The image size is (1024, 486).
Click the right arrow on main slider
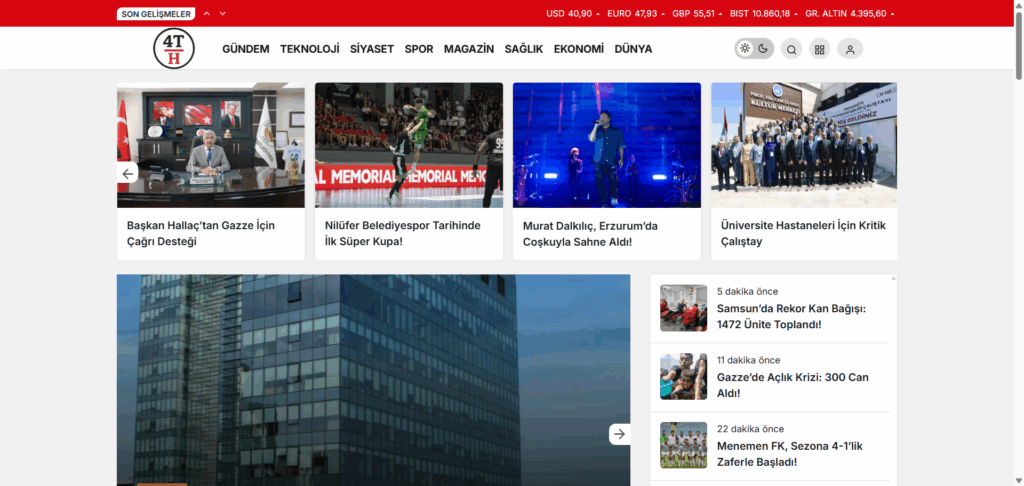[x=619, y=434]
